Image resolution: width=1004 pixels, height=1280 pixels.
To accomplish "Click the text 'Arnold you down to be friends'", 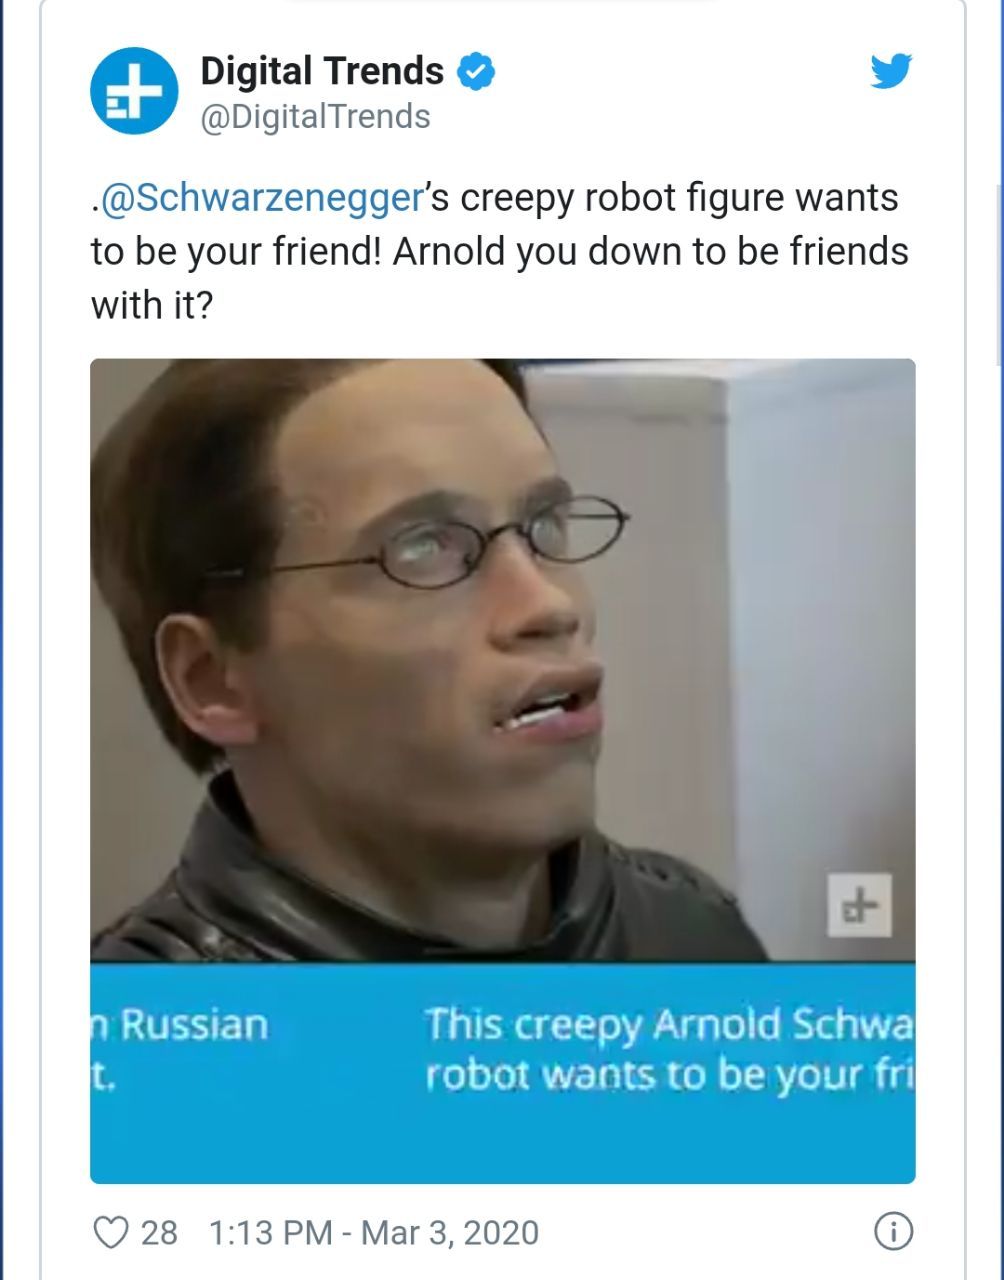I will point(651,250).
